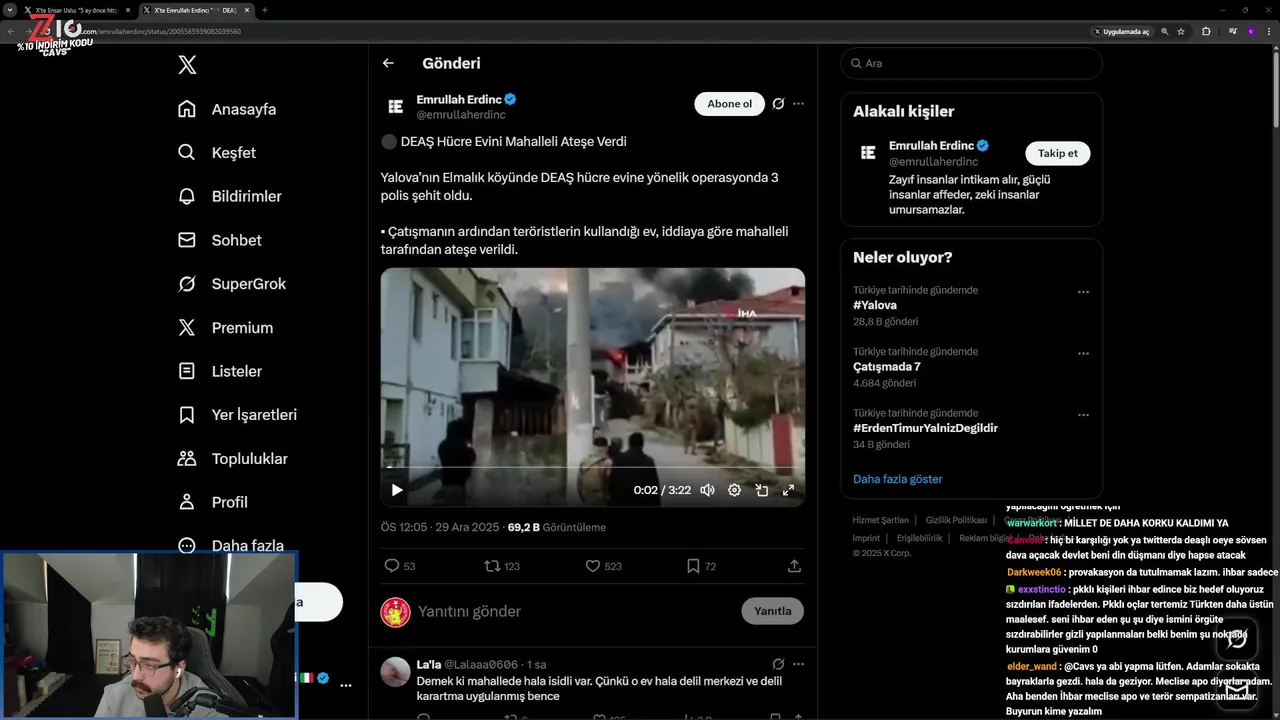Open the Chrome three-dot menu
1280x720 pixels.
coord(1268,31)
